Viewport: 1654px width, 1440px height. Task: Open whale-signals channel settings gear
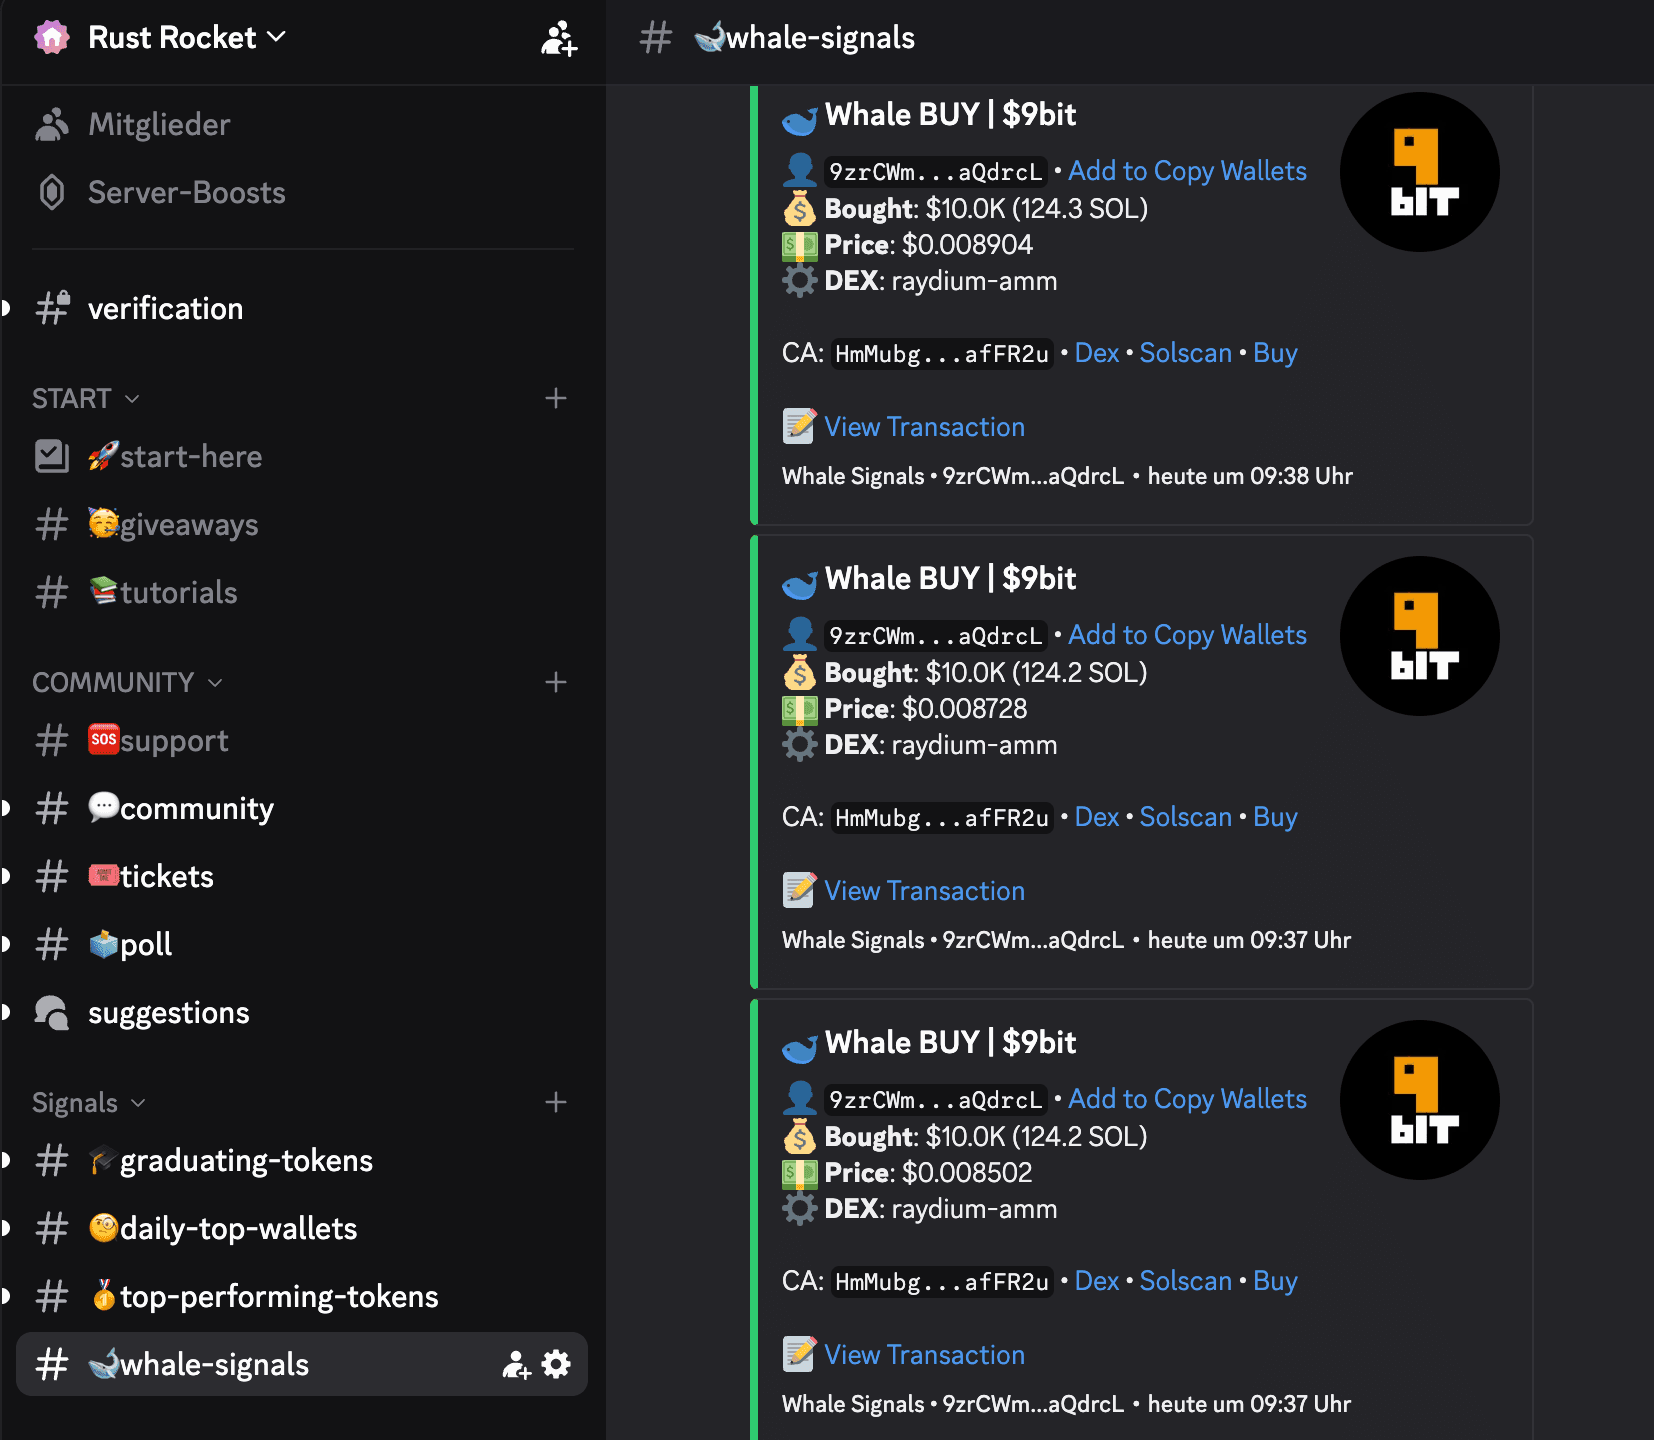click(556, 1364)
